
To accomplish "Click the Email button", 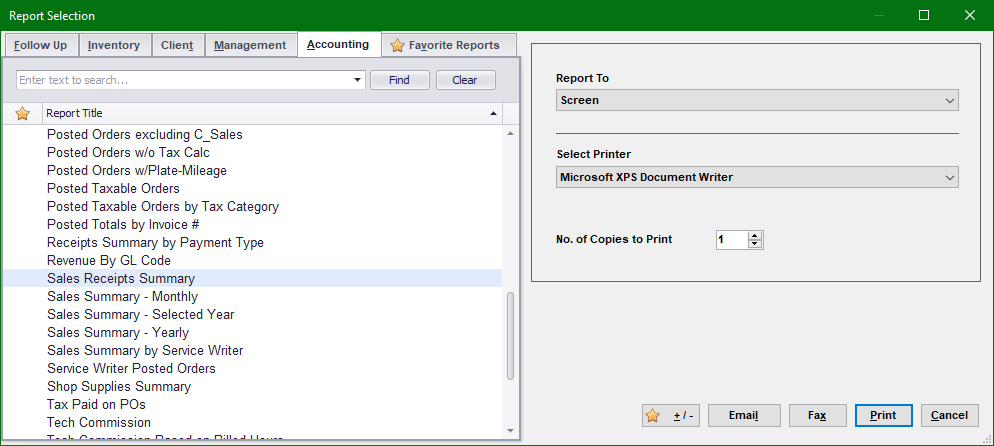I will pos(743,415).
